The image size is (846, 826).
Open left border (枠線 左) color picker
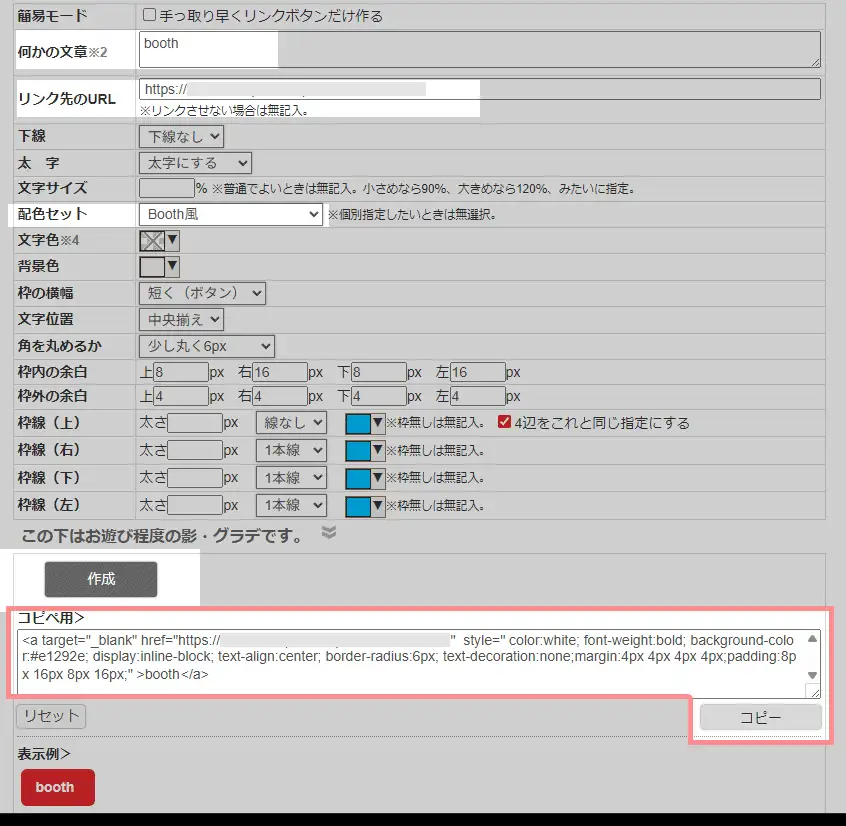click(364, 504)
